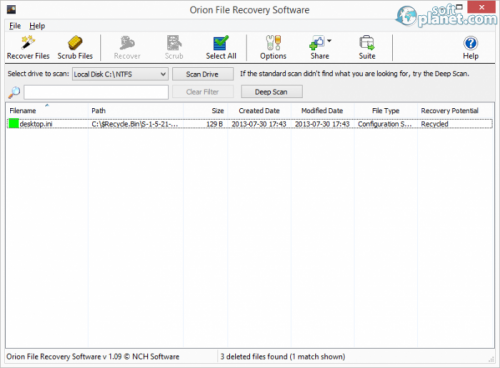
Task: Click the Scan Drive button
Action: (x=203, y=74)
